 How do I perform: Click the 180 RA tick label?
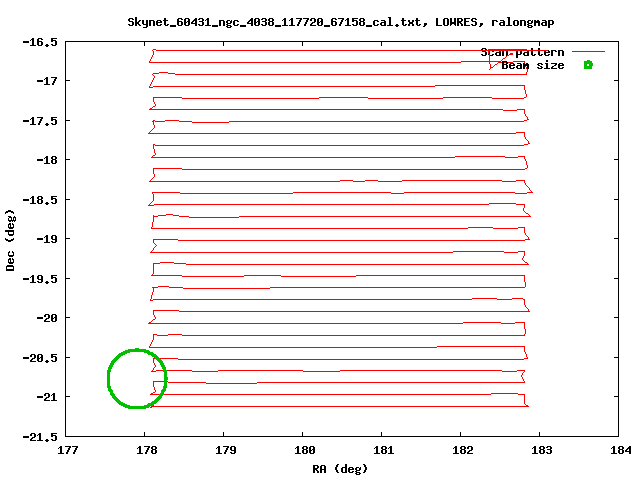tap(304, 450)
